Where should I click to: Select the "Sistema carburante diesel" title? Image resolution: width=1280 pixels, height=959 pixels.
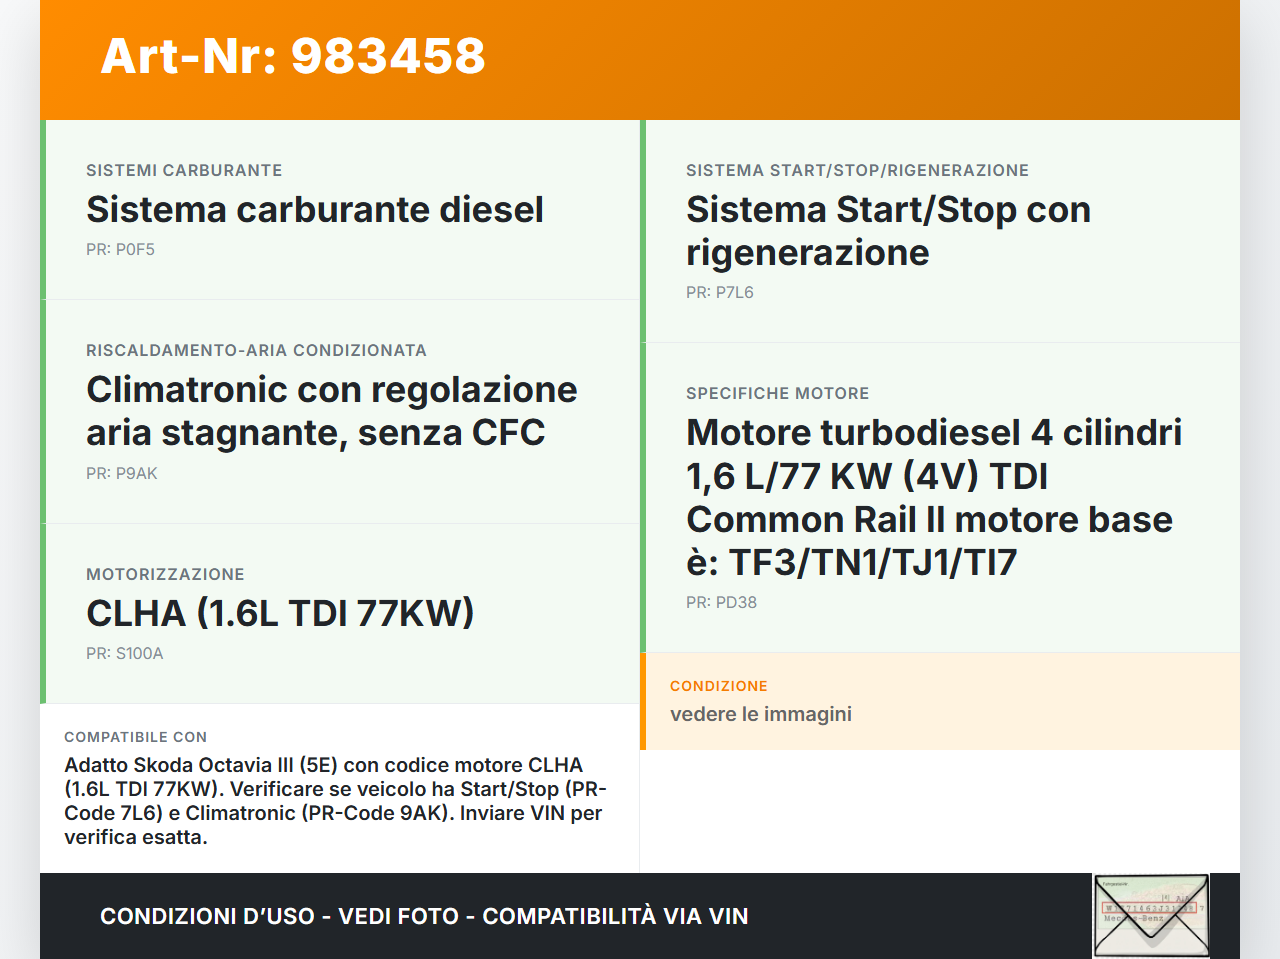(x=315, y=210)
